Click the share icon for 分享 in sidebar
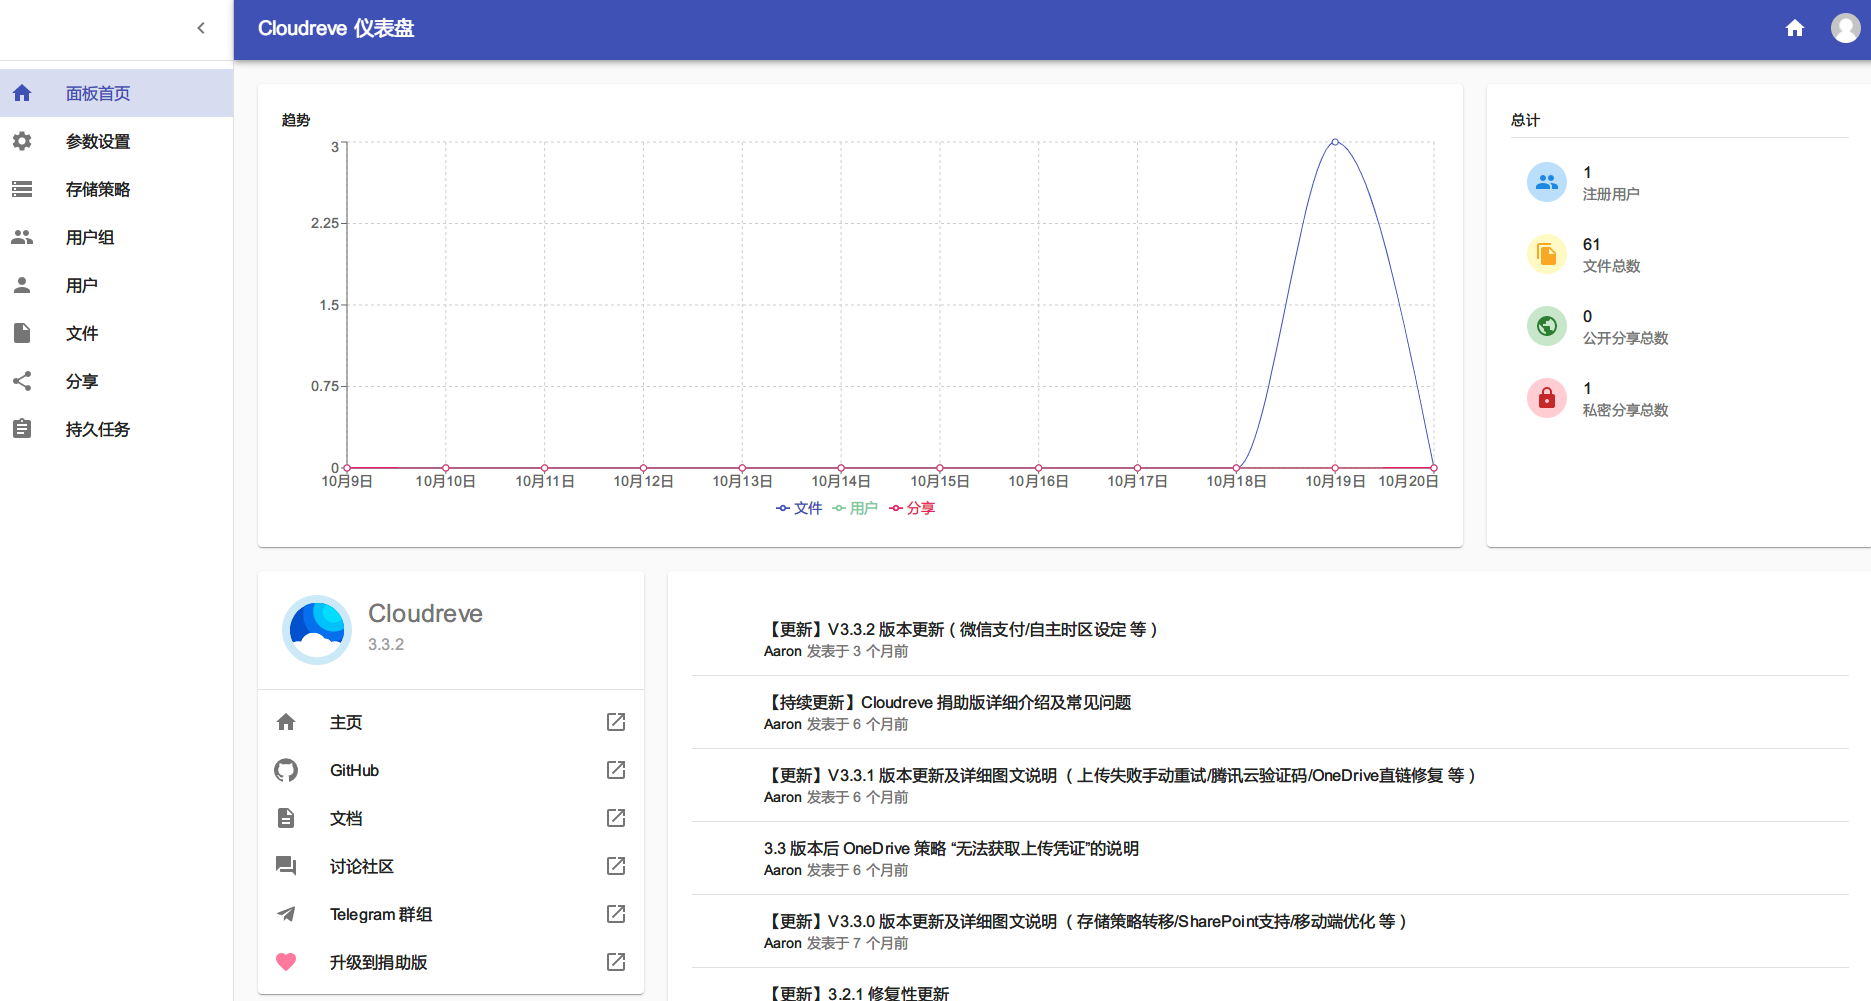Screen dimensions: 1871x1001 click(x=22, y=381)
